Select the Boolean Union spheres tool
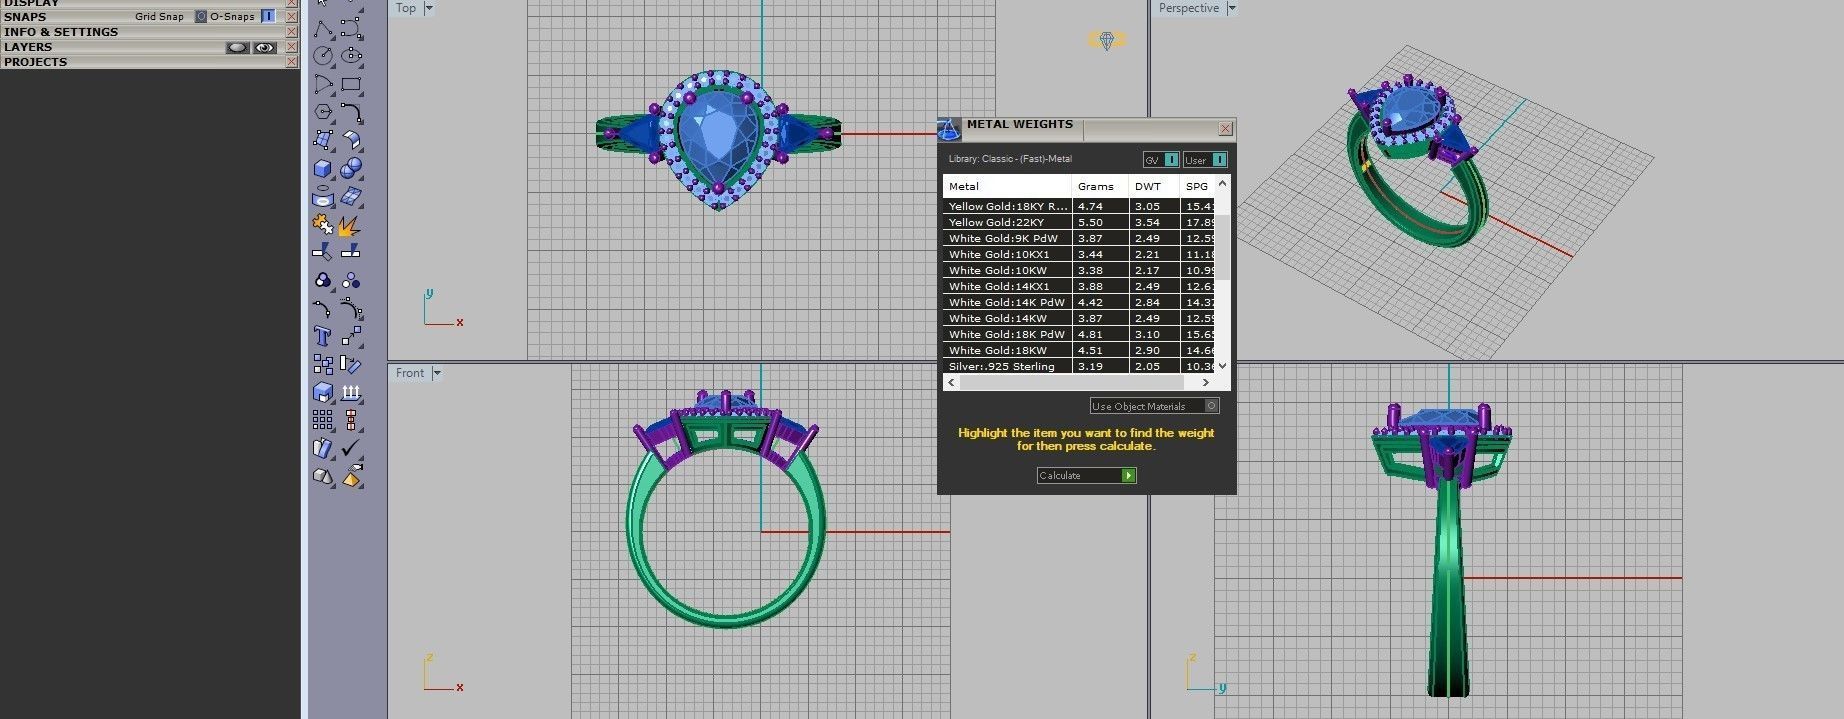 coord(351,169)
